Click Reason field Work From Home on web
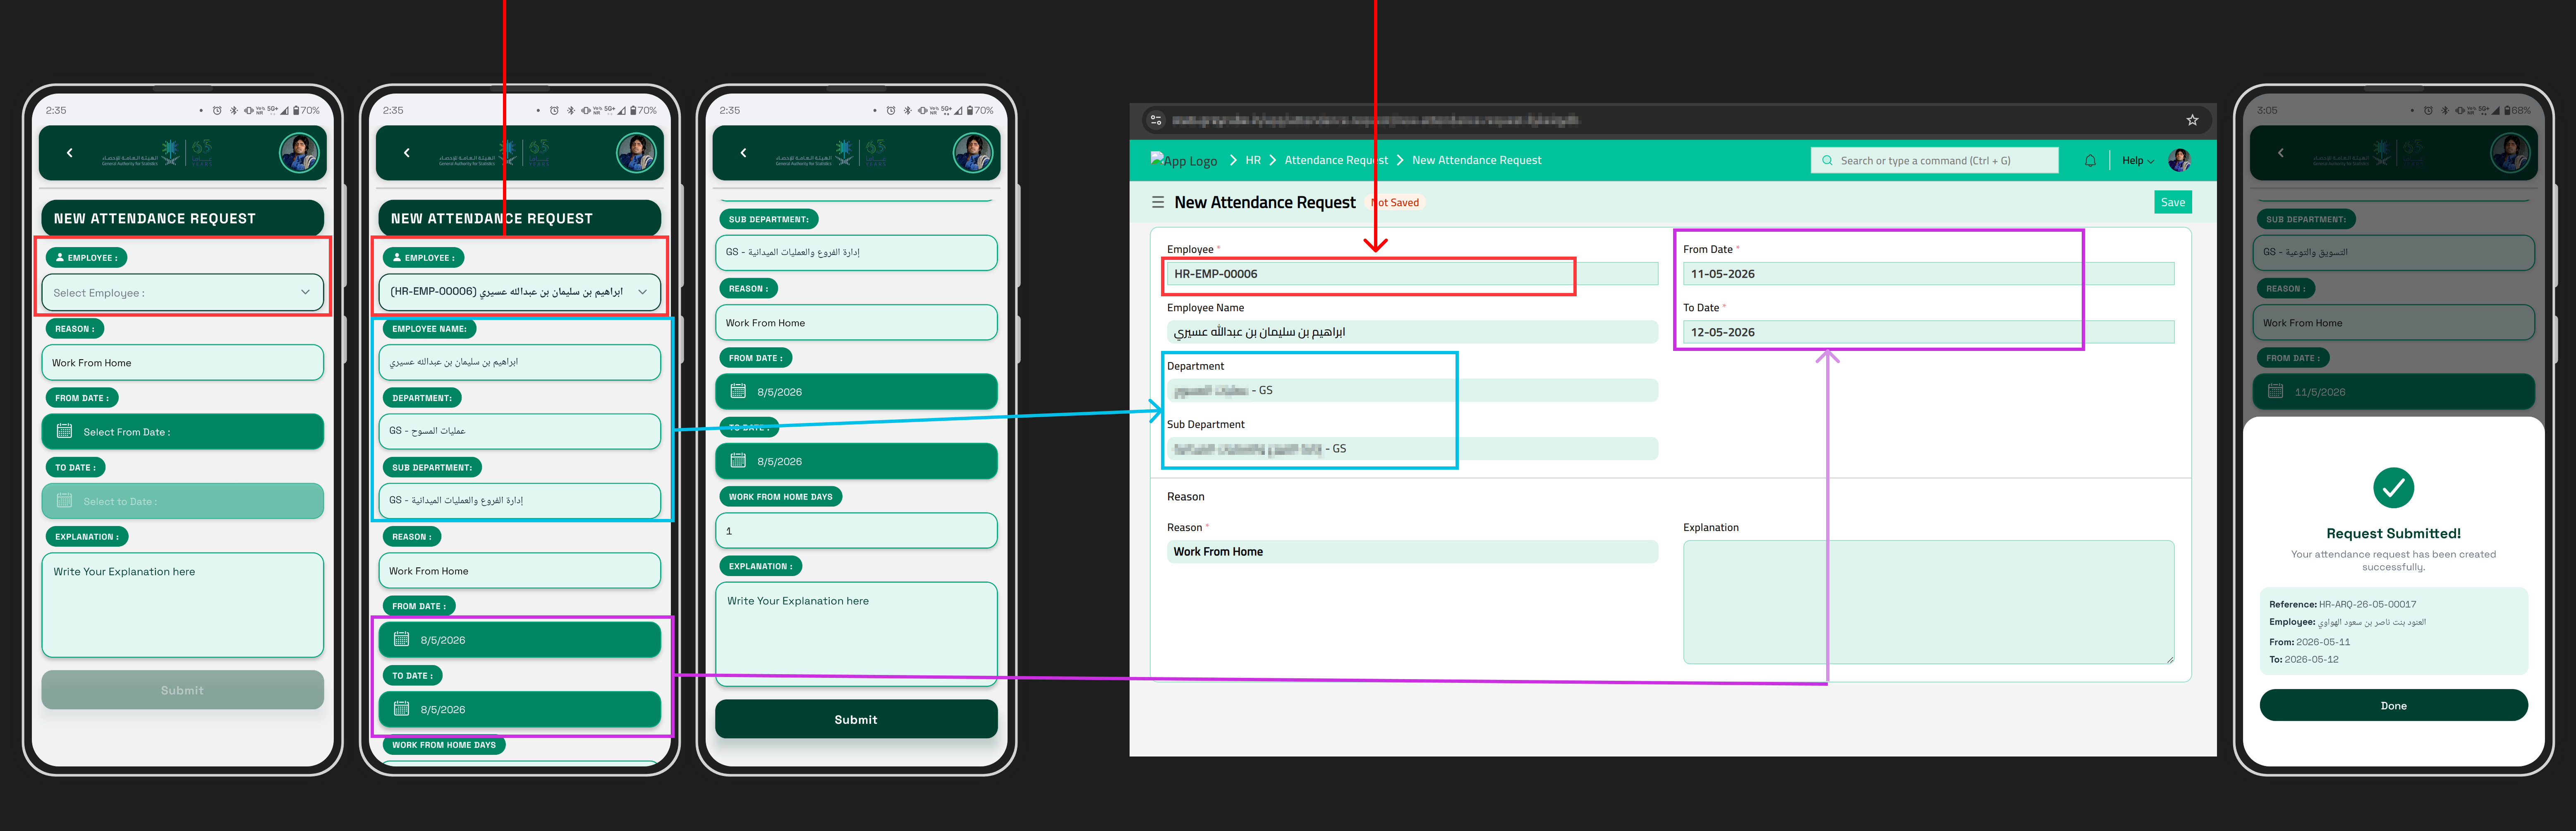2576x831 pixels. click(1412, 552)
